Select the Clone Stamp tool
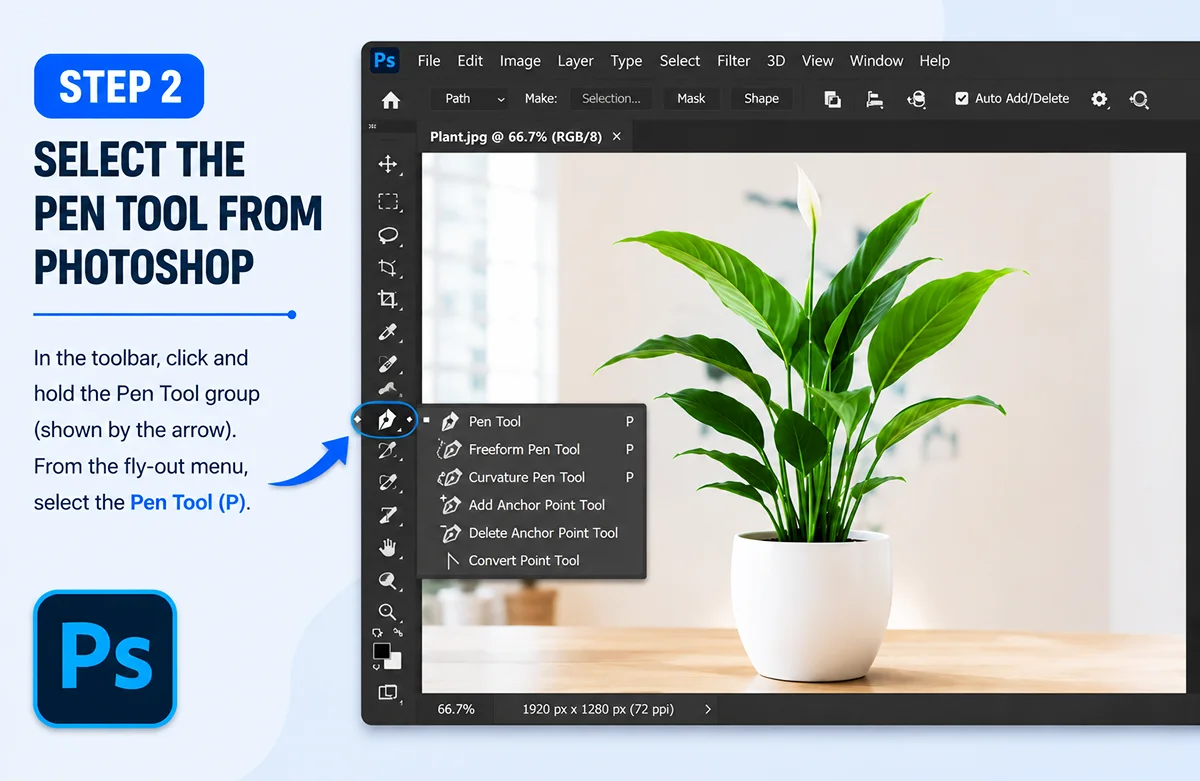Image resolution: width=1200 pixels, height=781 pixels. (x=388, y=391)
